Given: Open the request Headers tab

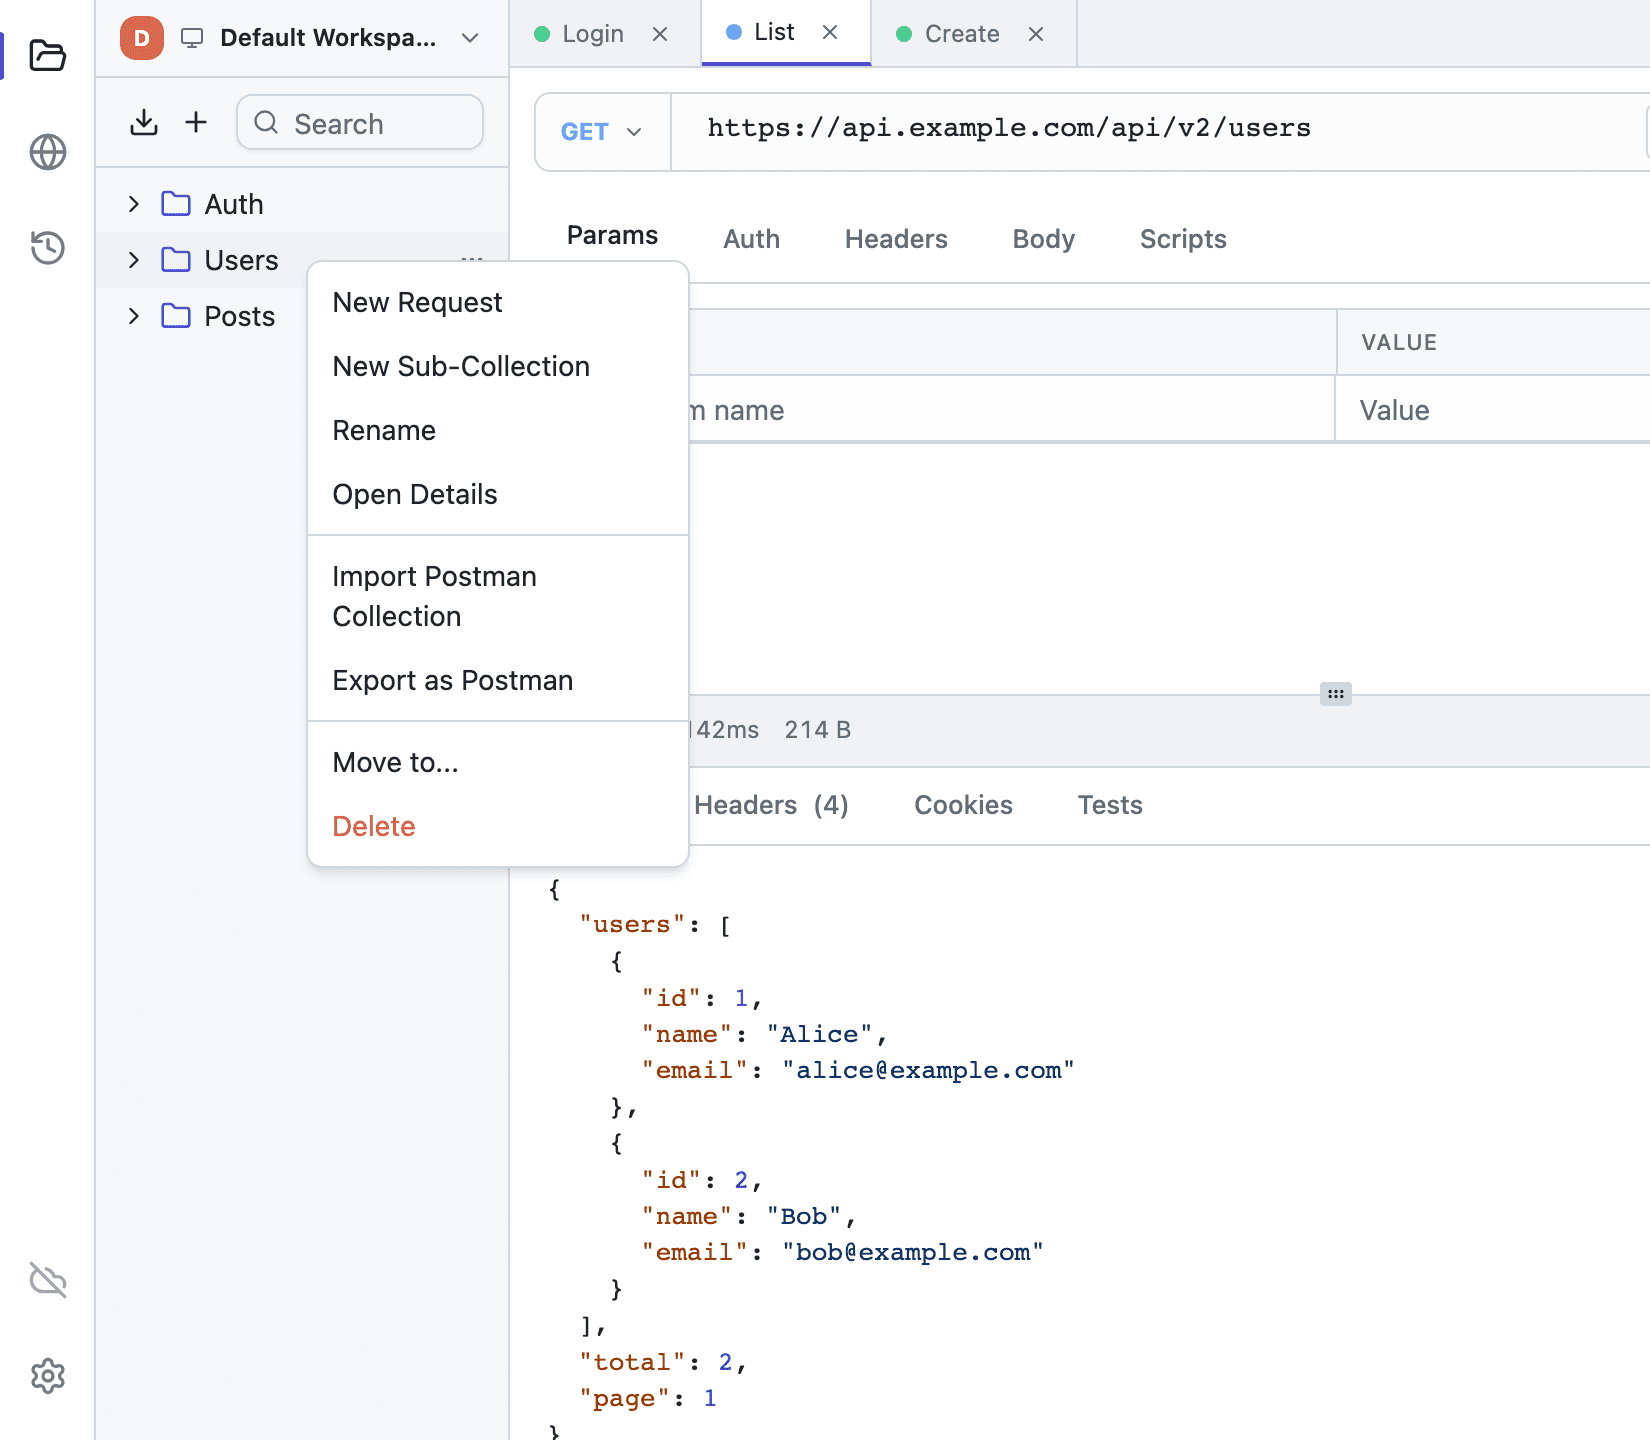Looking at the screenshot, I should coord(896,239).
